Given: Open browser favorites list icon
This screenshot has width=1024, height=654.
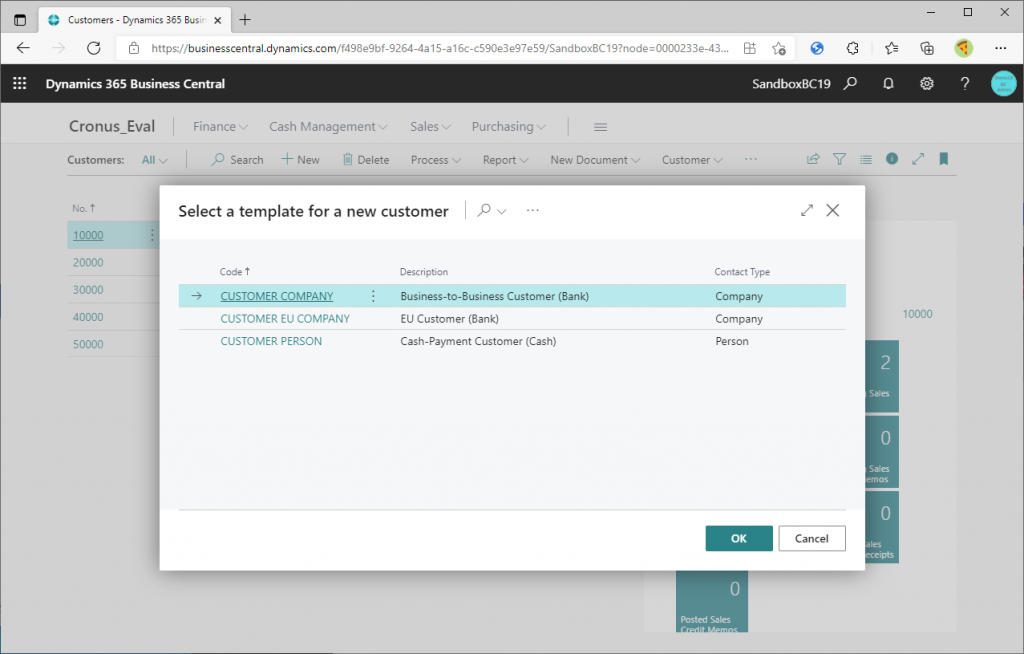Looking at the screenshot, I should click(891, 48).
